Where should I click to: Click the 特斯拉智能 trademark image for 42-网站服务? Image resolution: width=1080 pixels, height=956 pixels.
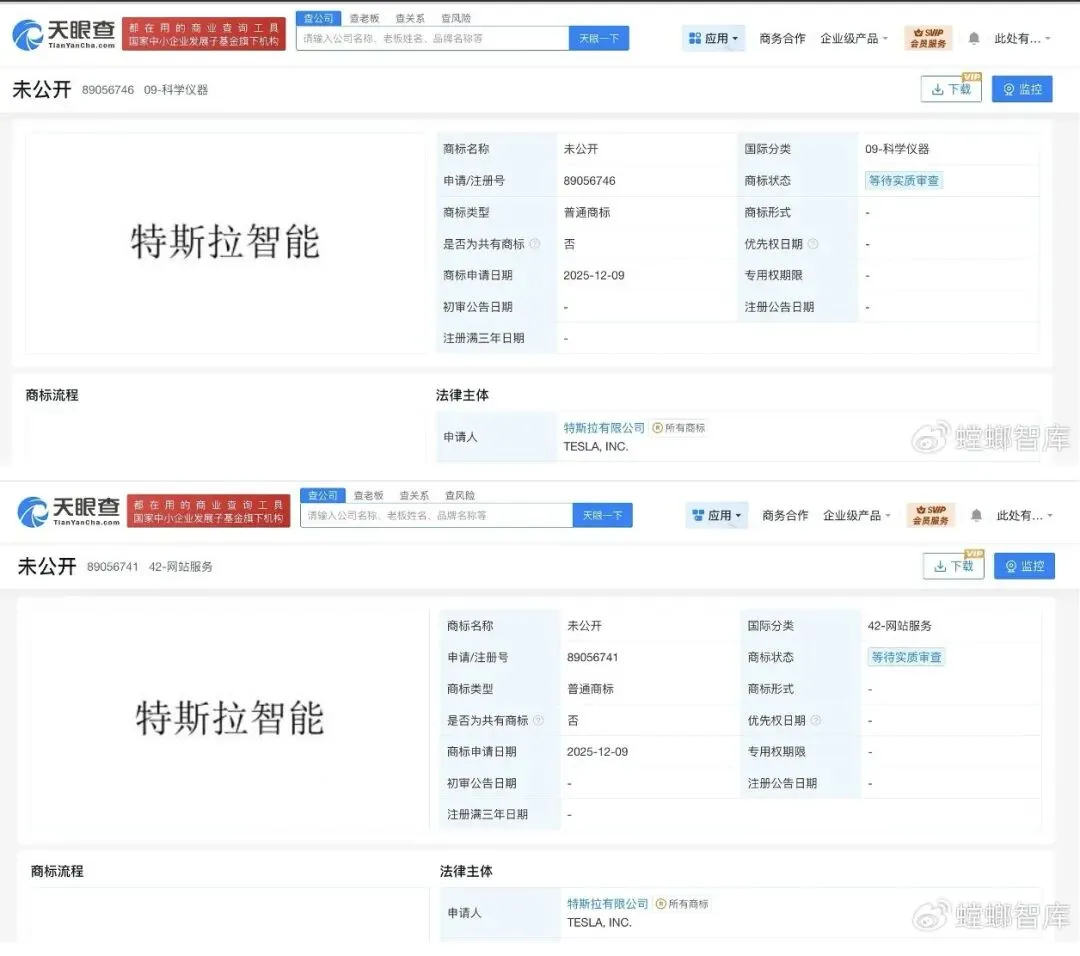[x=229, y=718]
